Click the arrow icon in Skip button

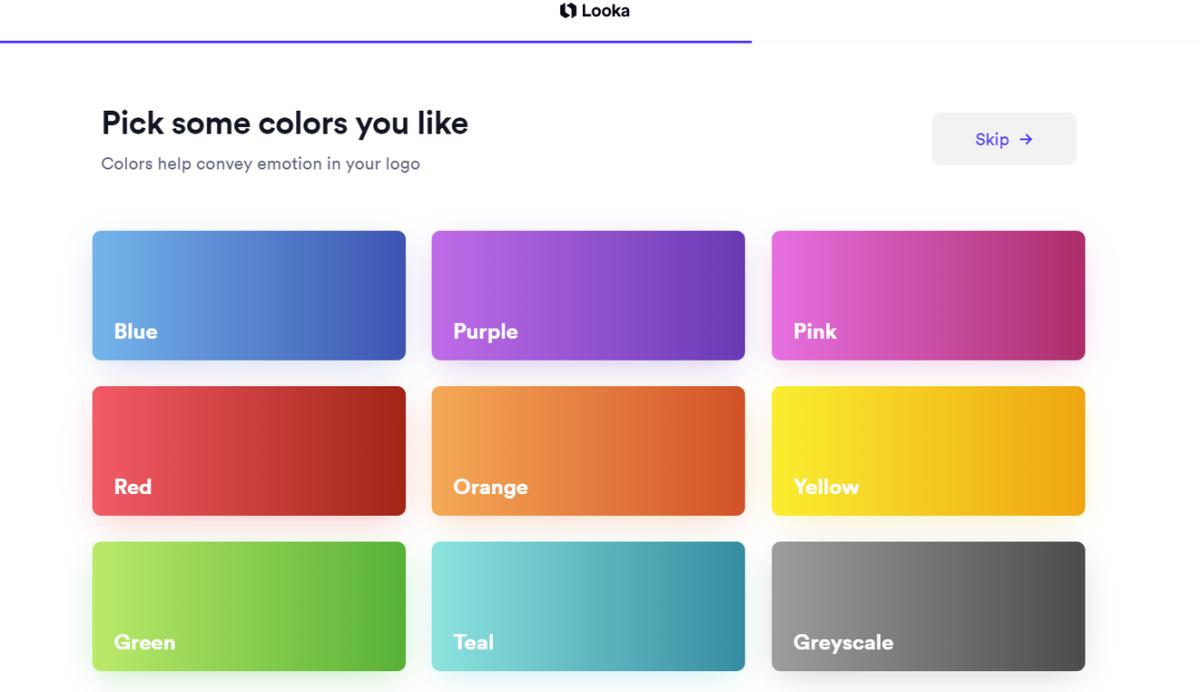(1026, 139)
